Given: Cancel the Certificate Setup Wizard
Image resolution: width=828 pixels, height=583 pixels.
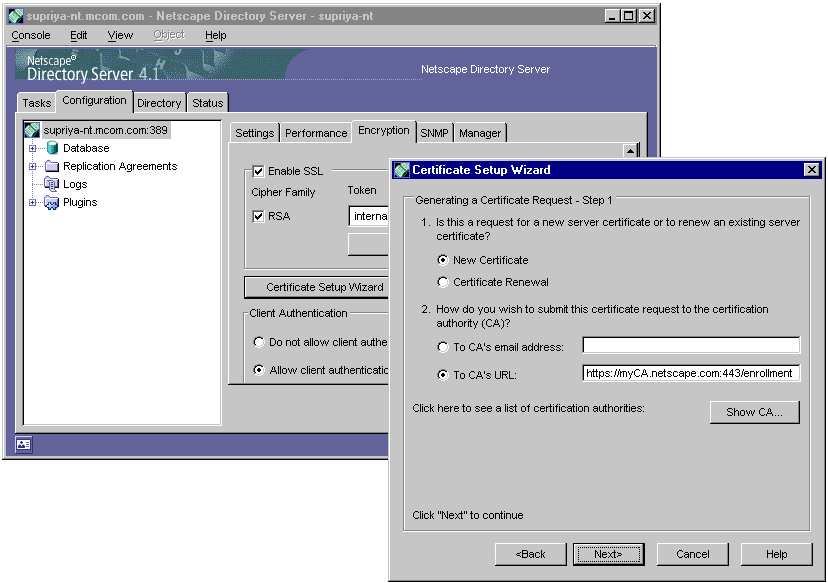Looking at the screenshot, I should tap(692, 554).
